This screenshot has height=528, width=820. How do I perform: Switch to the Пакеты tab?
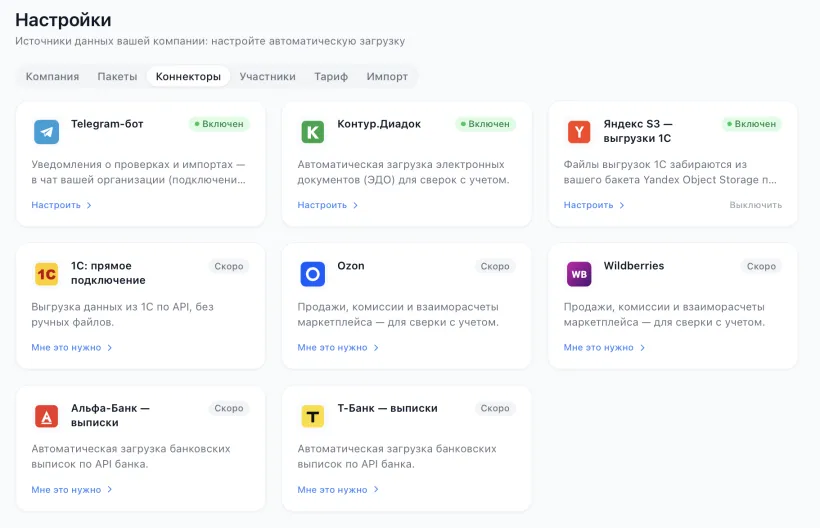click(117, 76)
